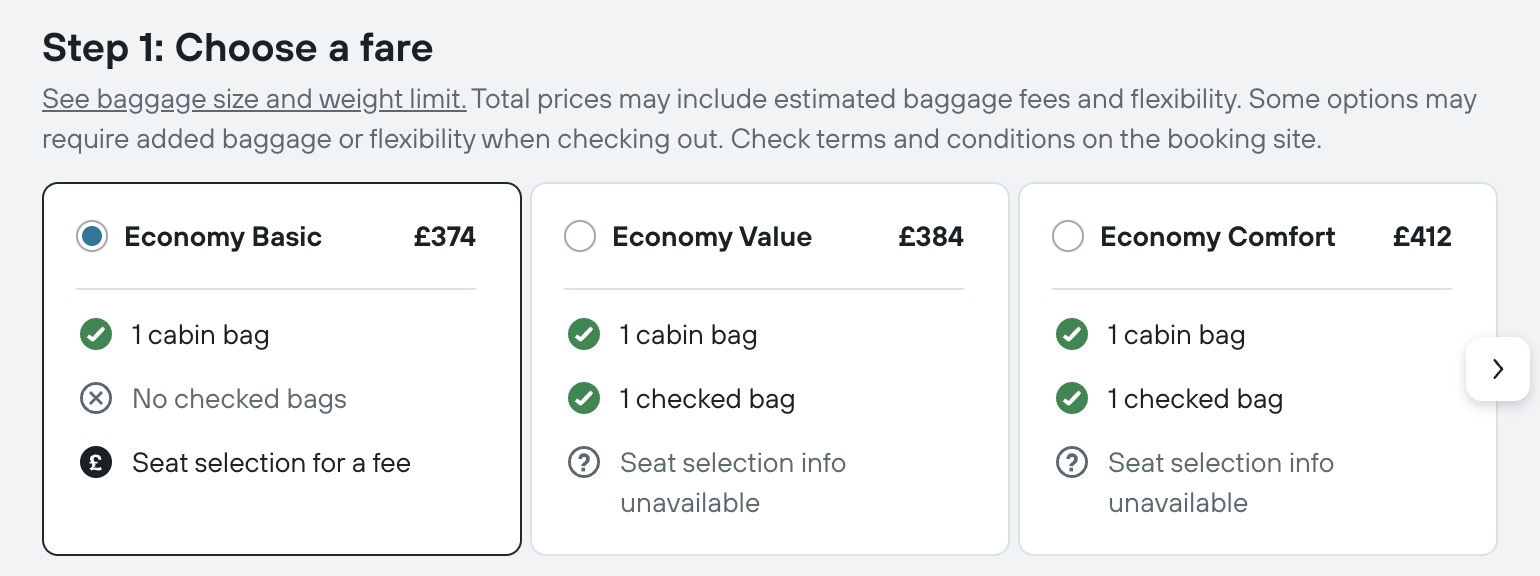Click the £412 Economy Comfort price

point(1422,237)
